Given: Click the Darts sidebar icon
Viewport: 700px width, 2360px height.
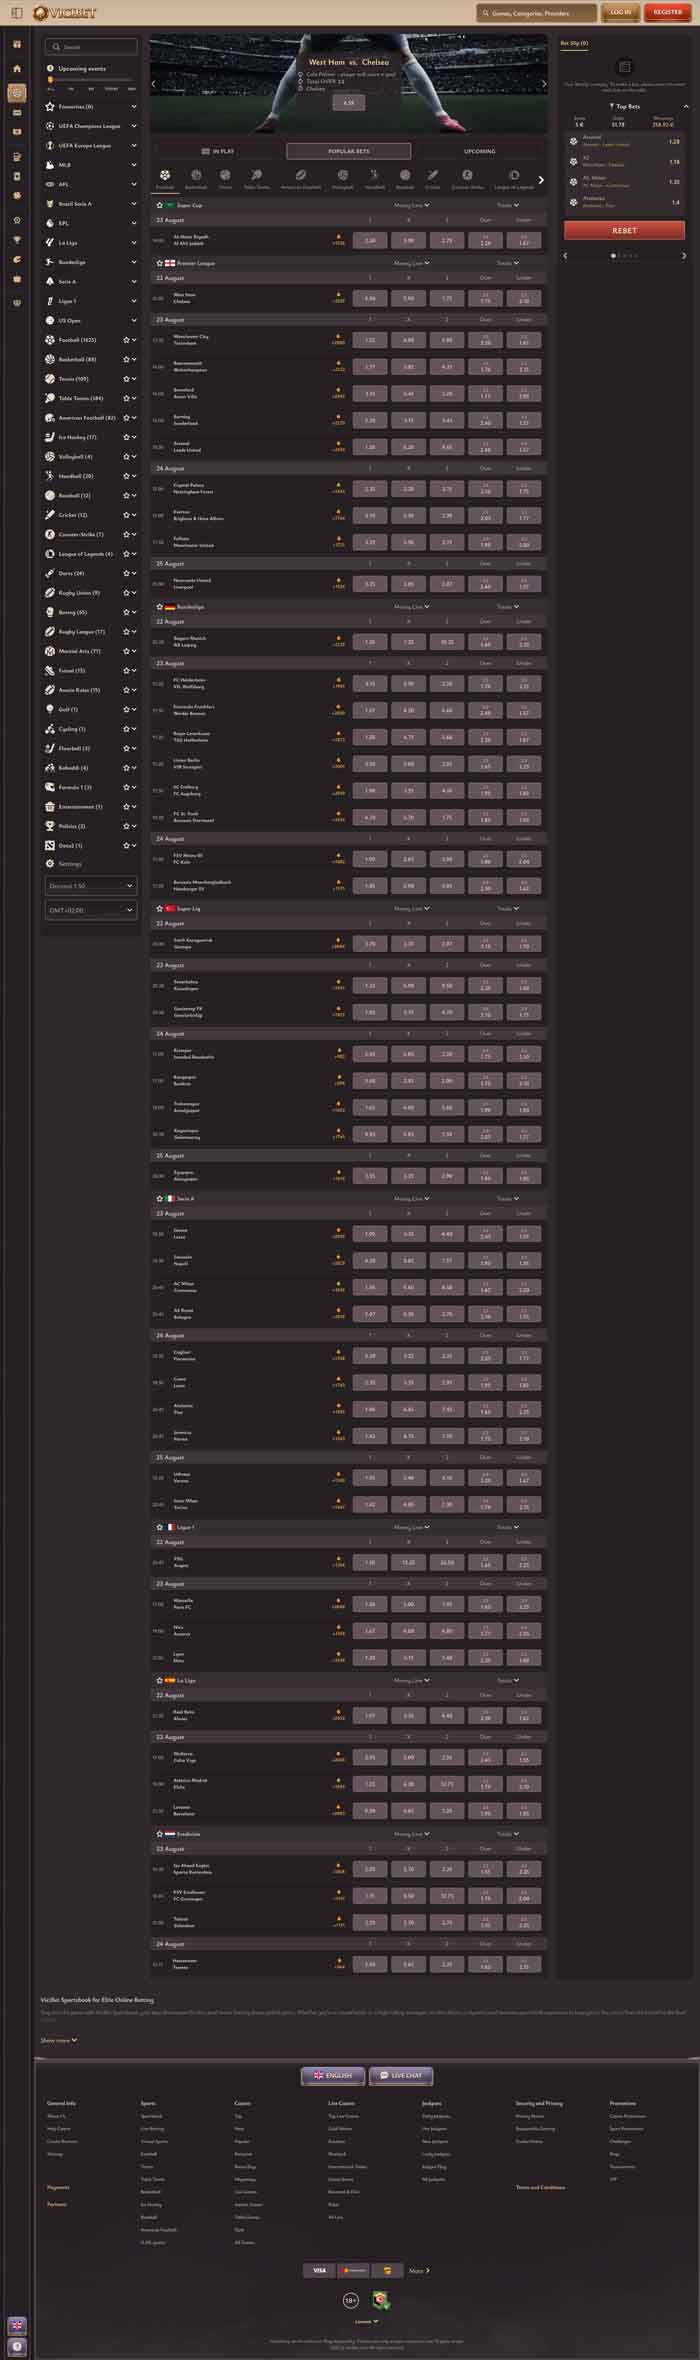Looking at the screenshot, I should (x=50, y=573).
